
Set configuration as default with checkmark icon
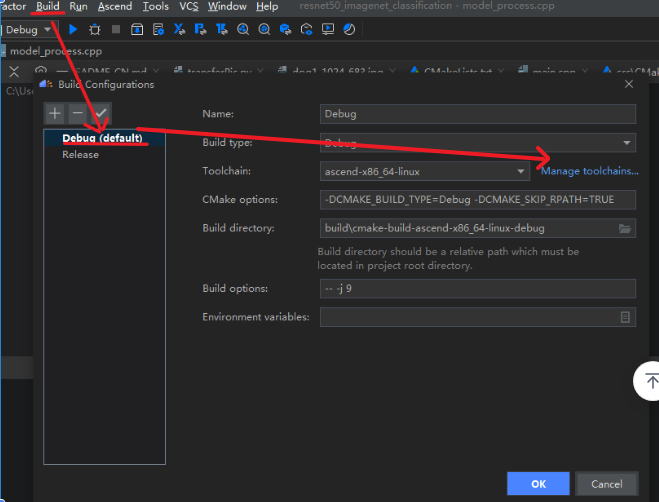click(x=101, y=113)
